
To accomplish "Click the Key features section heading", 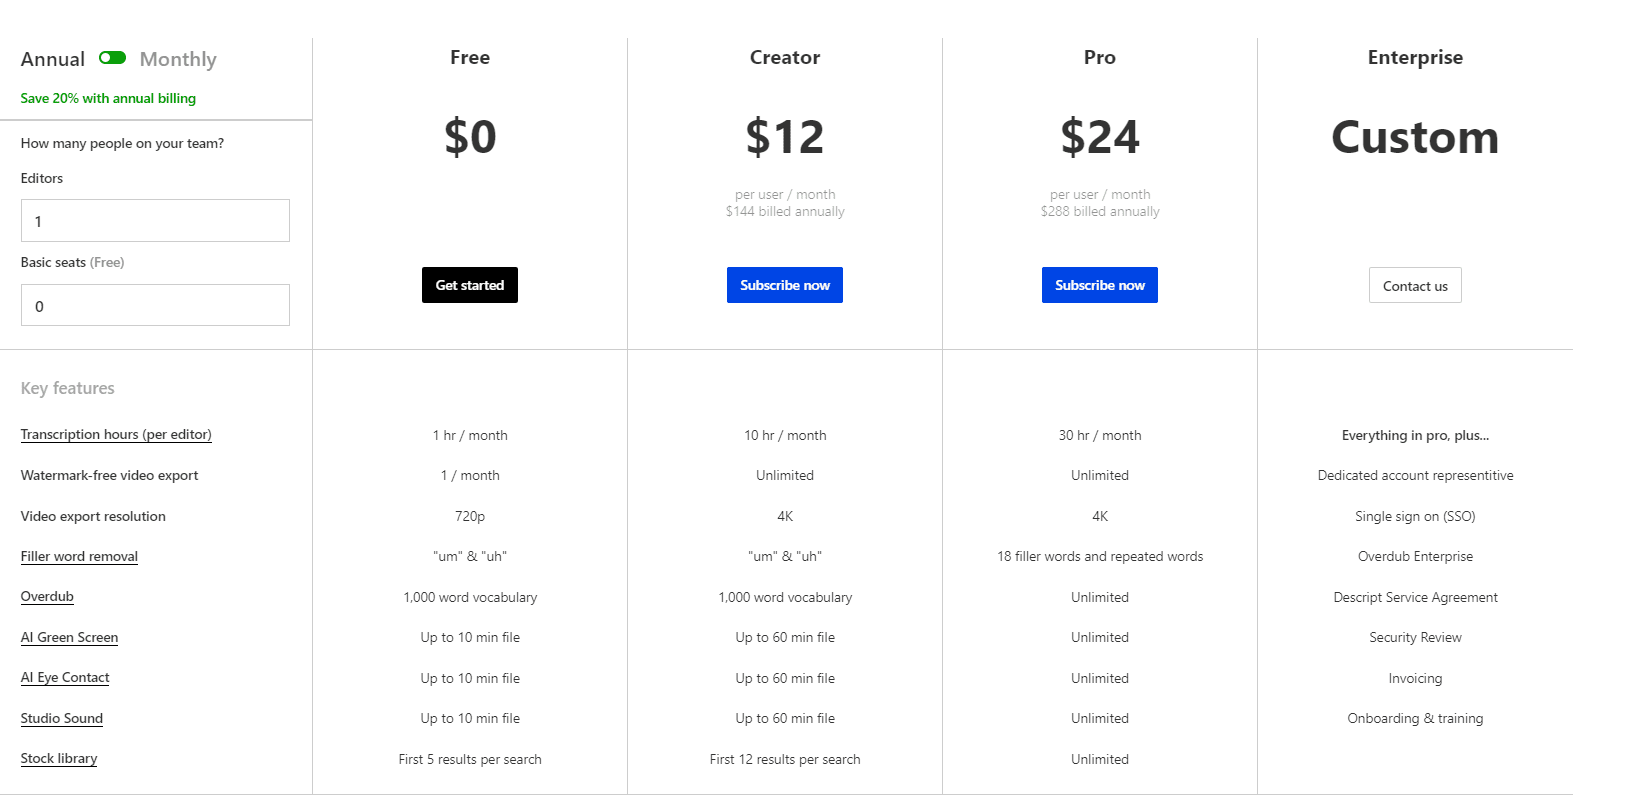I will [x=67, y=388].
